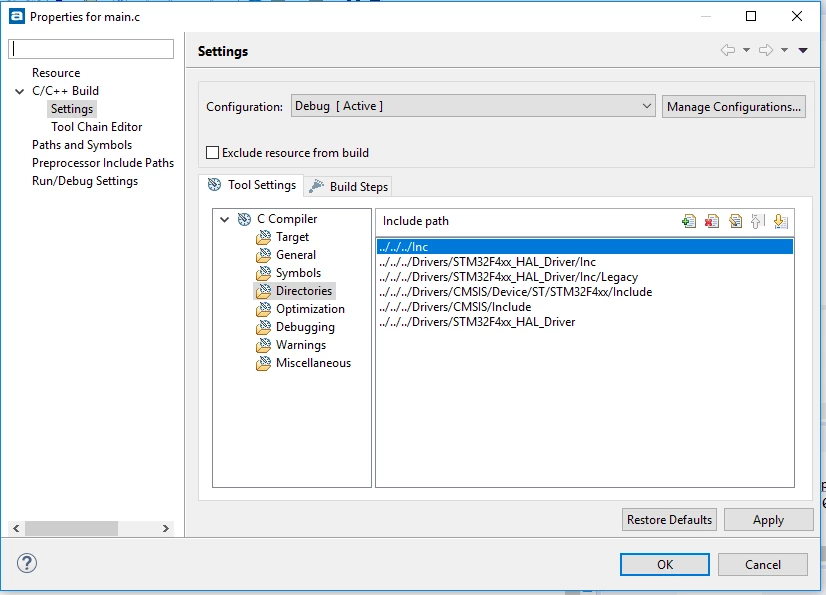Confirm with the OK button
Viewport: 826px width, 595px height.
(x=665, y=564)
